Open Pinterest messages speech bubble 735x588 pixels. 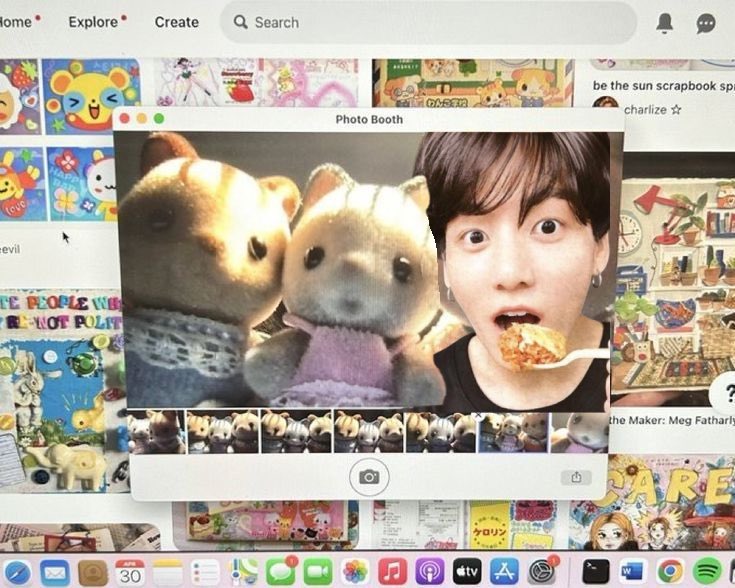point(706,23)
